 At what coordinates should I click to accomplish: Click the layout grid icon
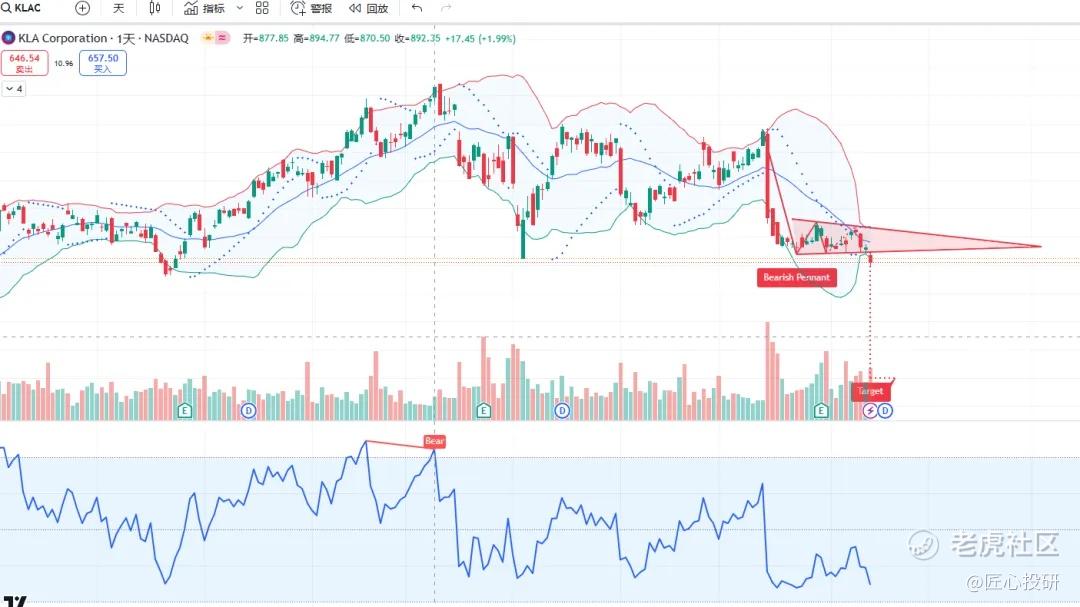[x=262, y=8]
